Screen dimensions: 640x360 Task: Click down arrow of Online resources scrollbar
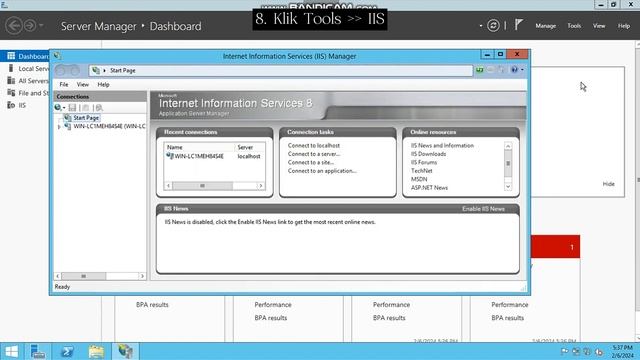point(508,187)
